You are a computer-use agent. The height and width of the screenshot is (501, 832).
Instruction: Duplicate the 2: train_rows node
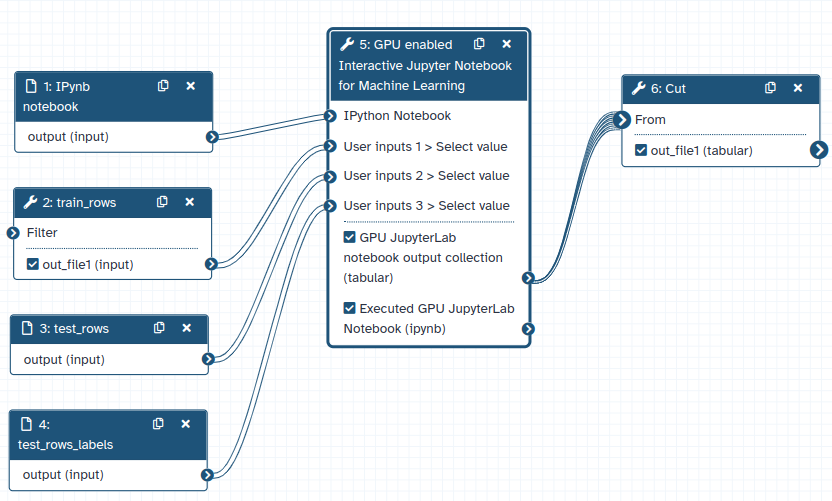[x=162, y=202]
